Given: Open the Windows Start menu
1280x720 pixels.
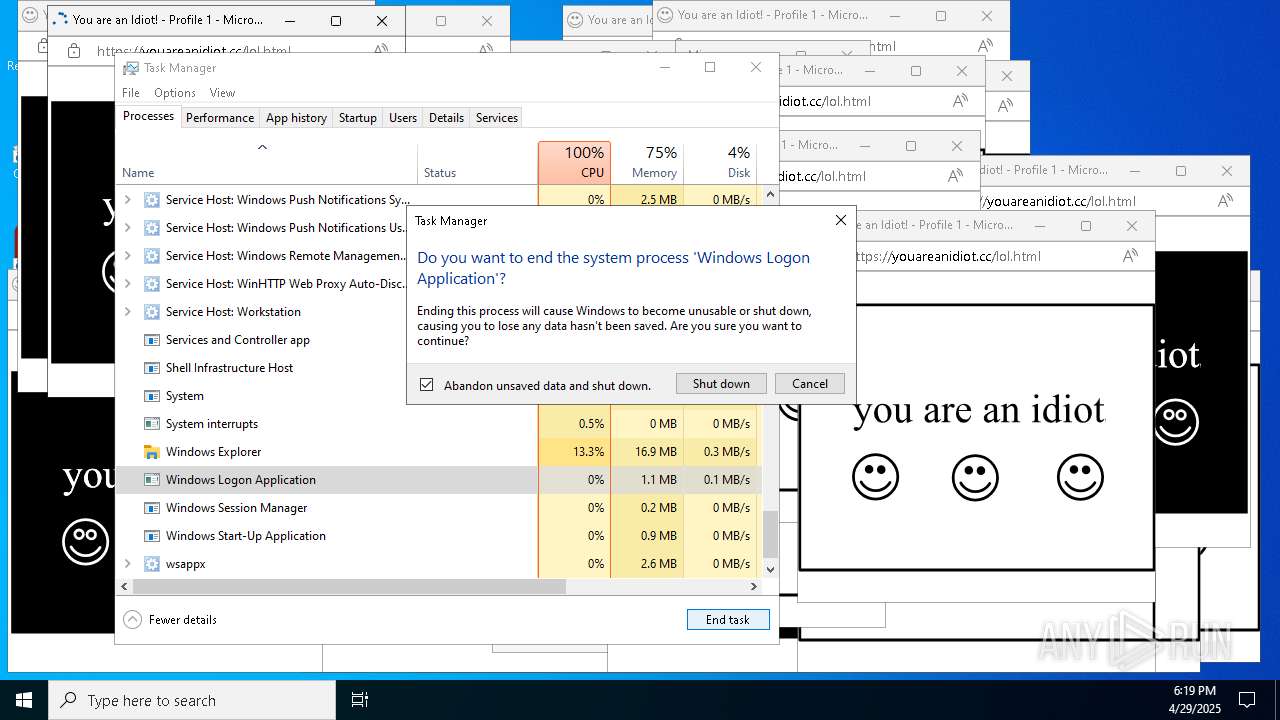Looking at the screenshot, I should click(24, 700).
